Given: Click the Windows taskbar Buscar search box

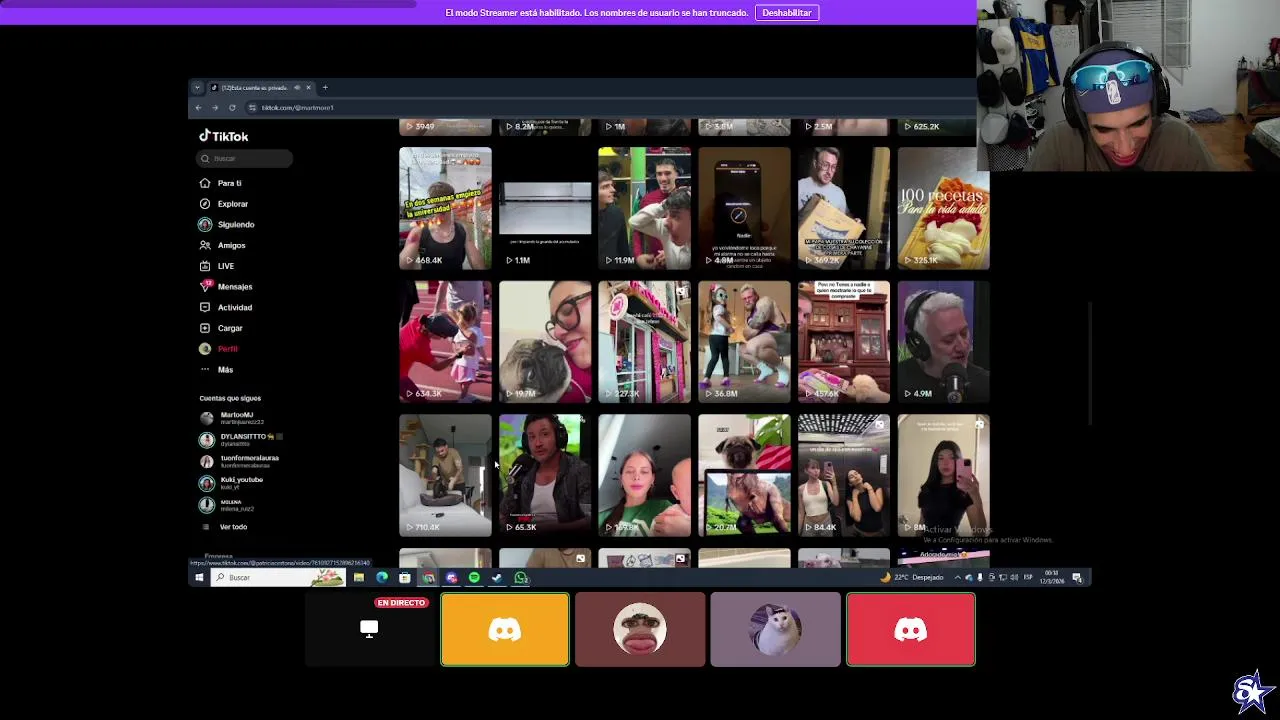Looking at the screenshot, I should tap(278, 577).
